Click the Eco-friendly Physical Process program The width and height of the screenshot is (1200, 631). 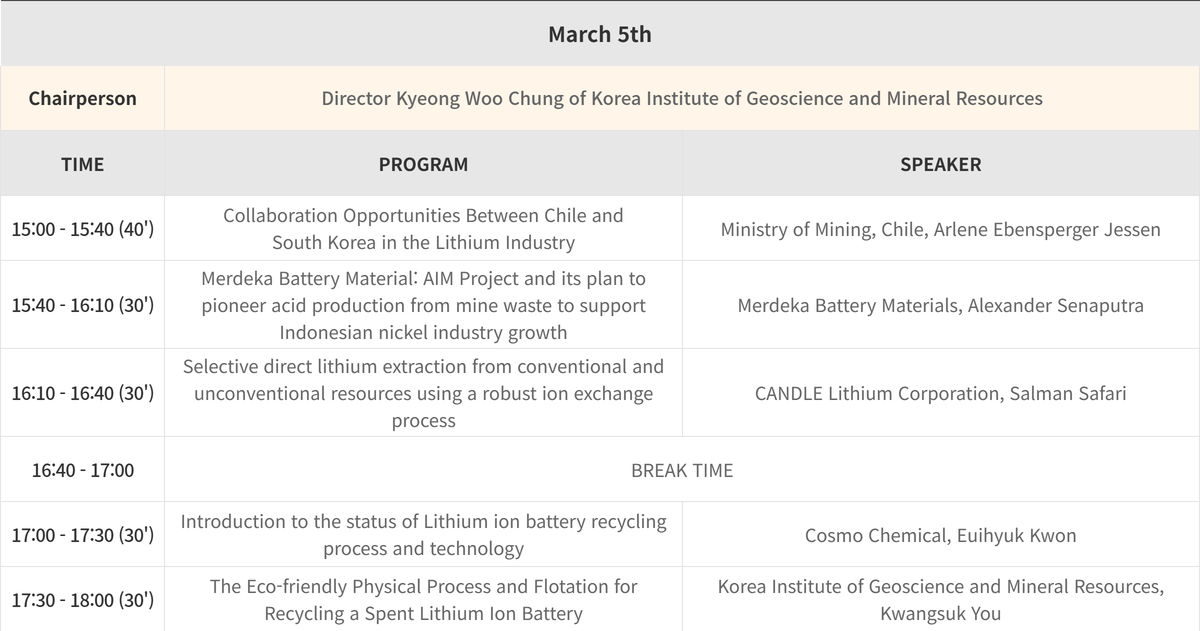[x=423, y=600]
